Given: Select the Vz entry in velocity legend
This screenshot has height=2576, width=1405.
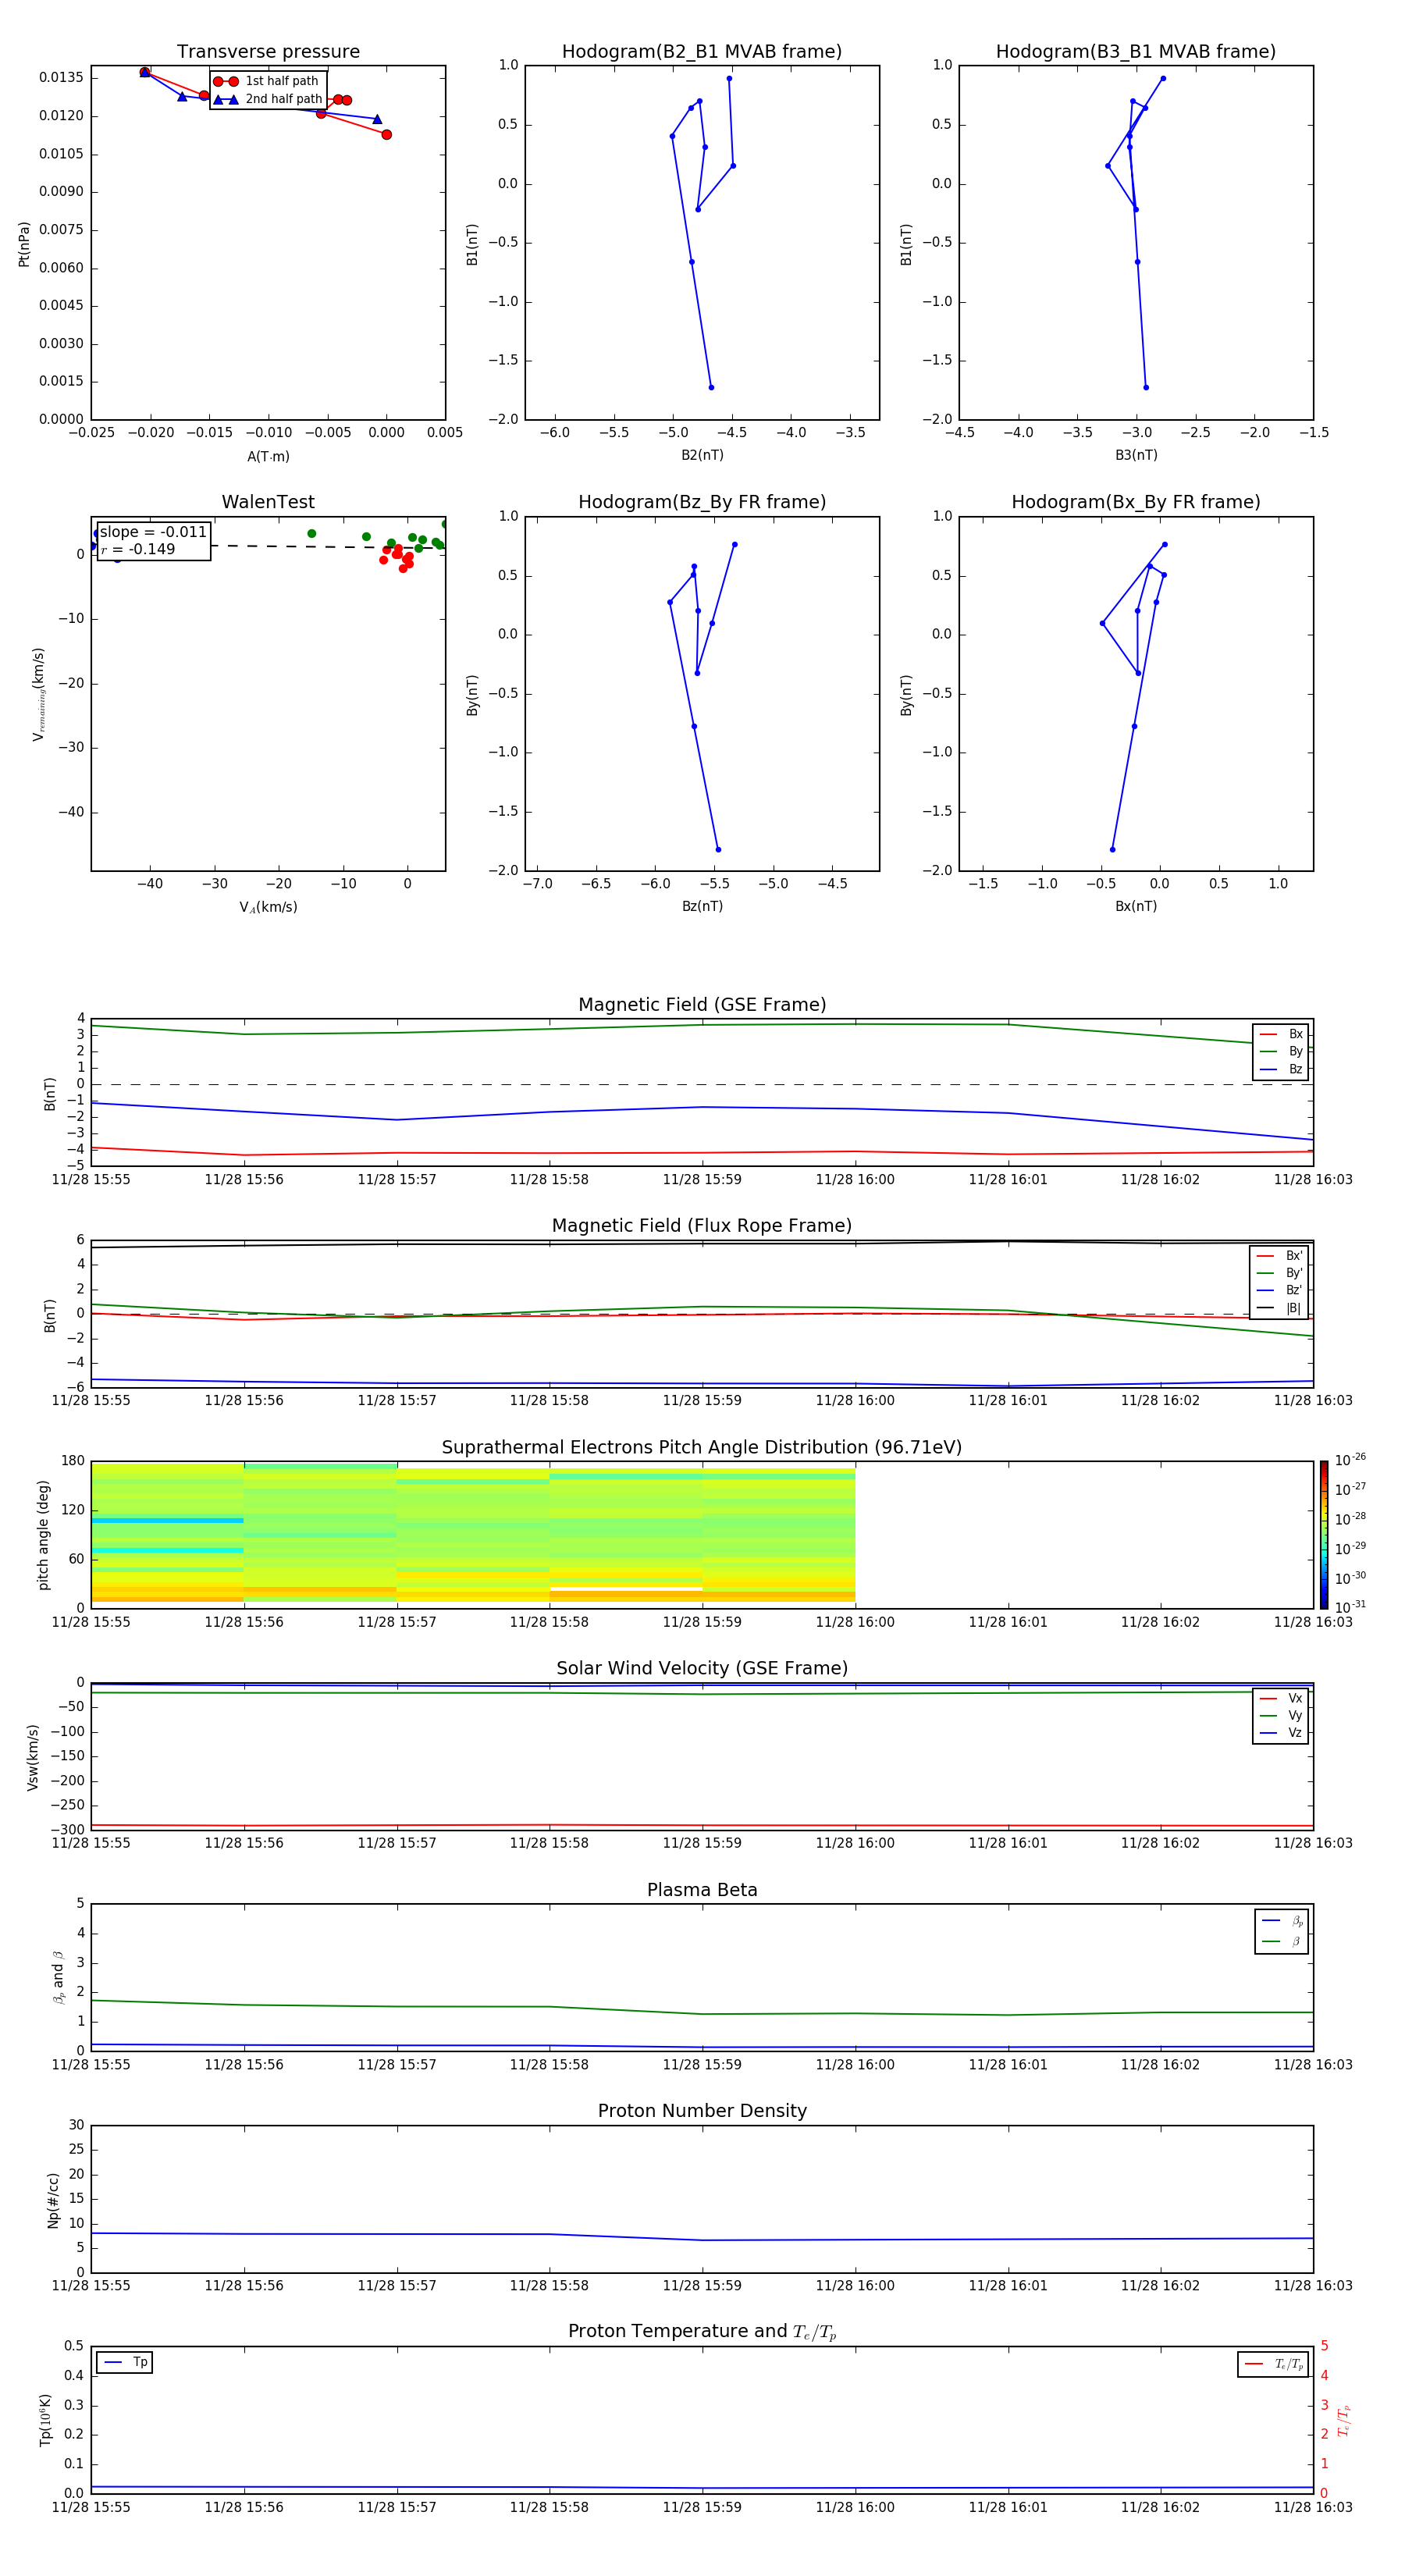Looking at the screenshot, I should tap(1281, 1733).
